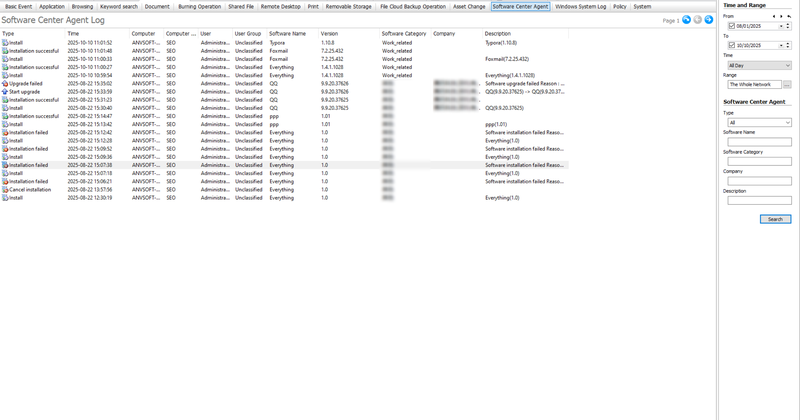Click icon of Installation successful at 11:00:27
The width and height of the screenshot is (800, 420).
5,67
